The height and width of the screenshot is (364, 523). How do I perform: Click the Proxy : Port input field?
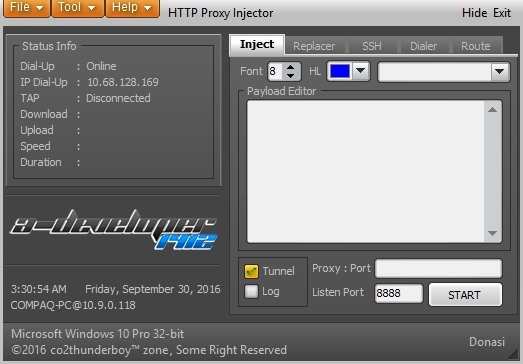pyautogui.click(x=438, y=269)
